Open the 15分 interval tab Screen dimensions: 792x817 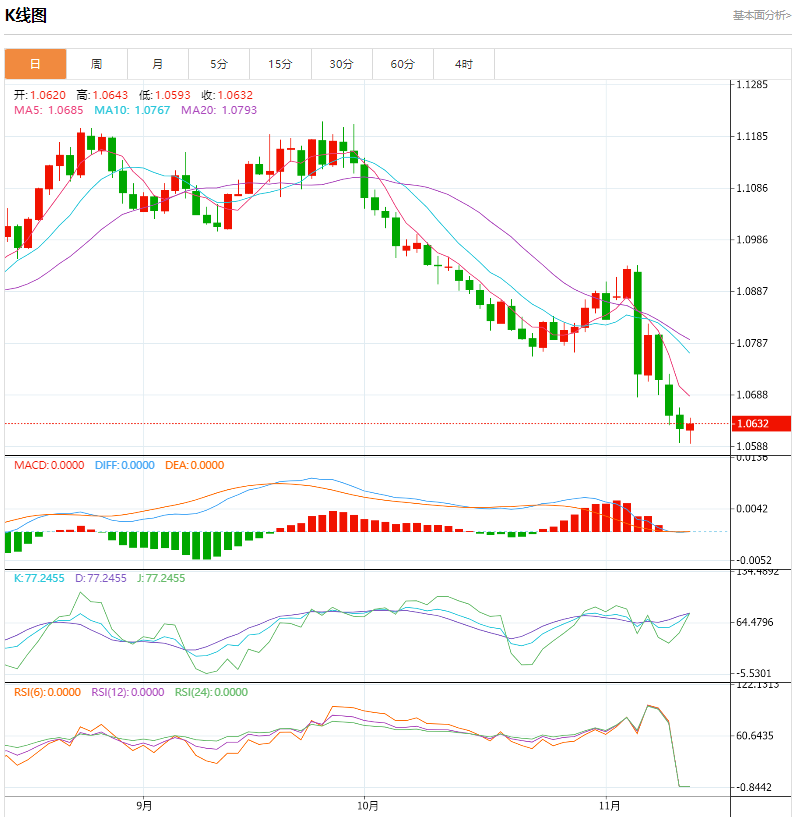[280, 64]
